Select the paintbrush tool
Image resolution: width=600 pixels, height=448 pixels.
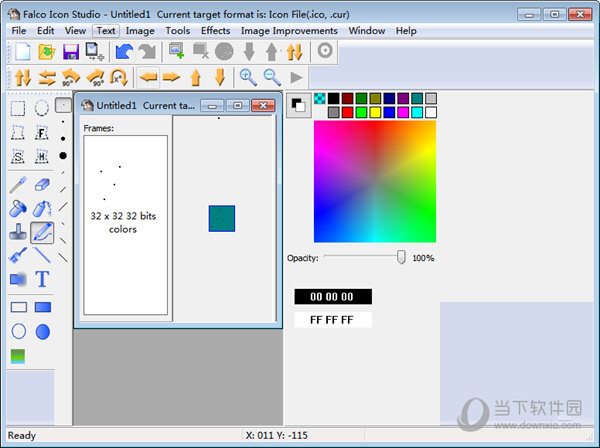pos(18,256)
